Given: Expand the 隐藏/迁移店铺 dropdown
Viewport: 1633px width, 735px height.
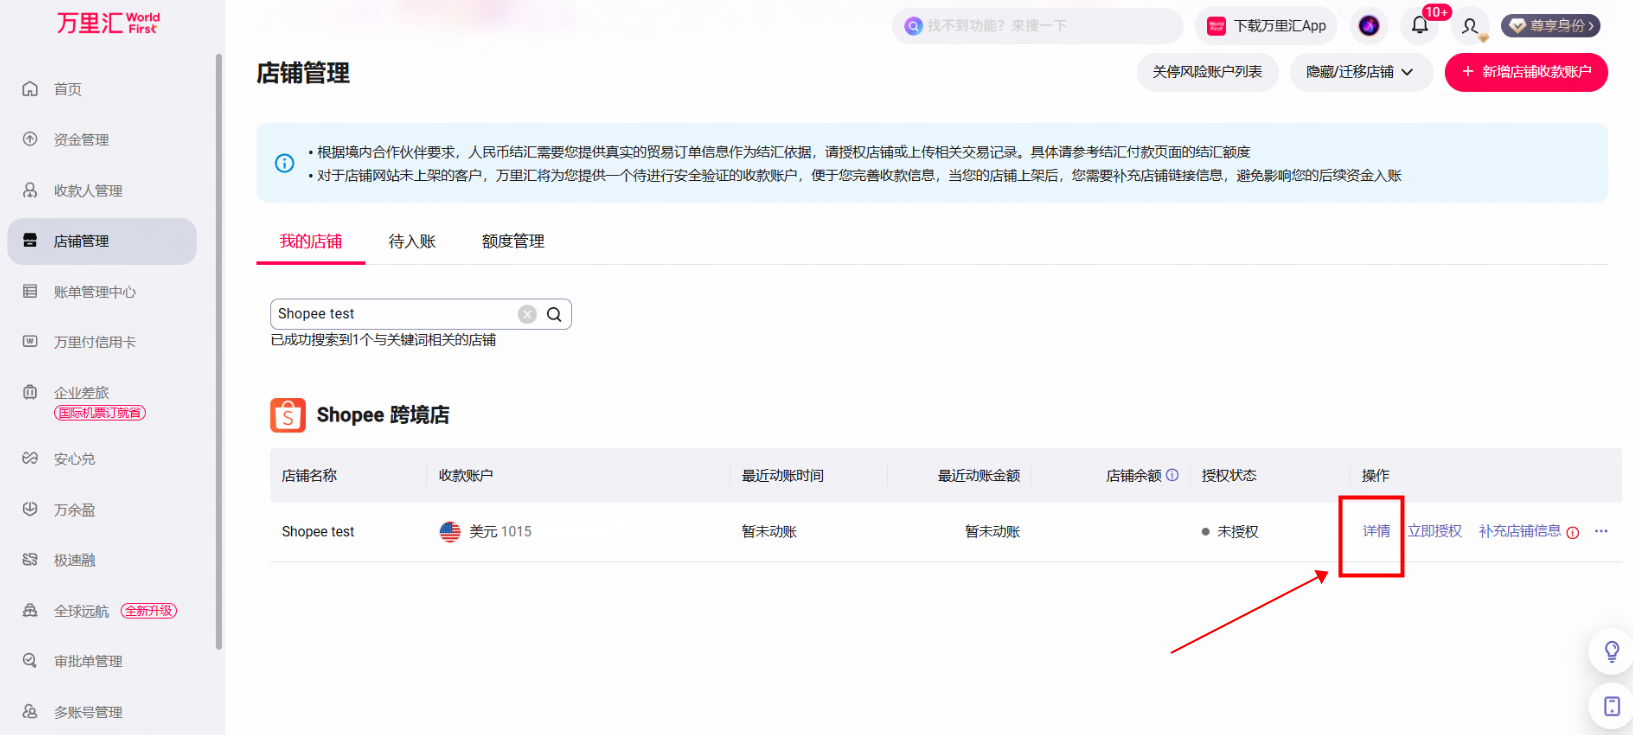Looking at the screenshot, I should click(x=1361, y=72).
